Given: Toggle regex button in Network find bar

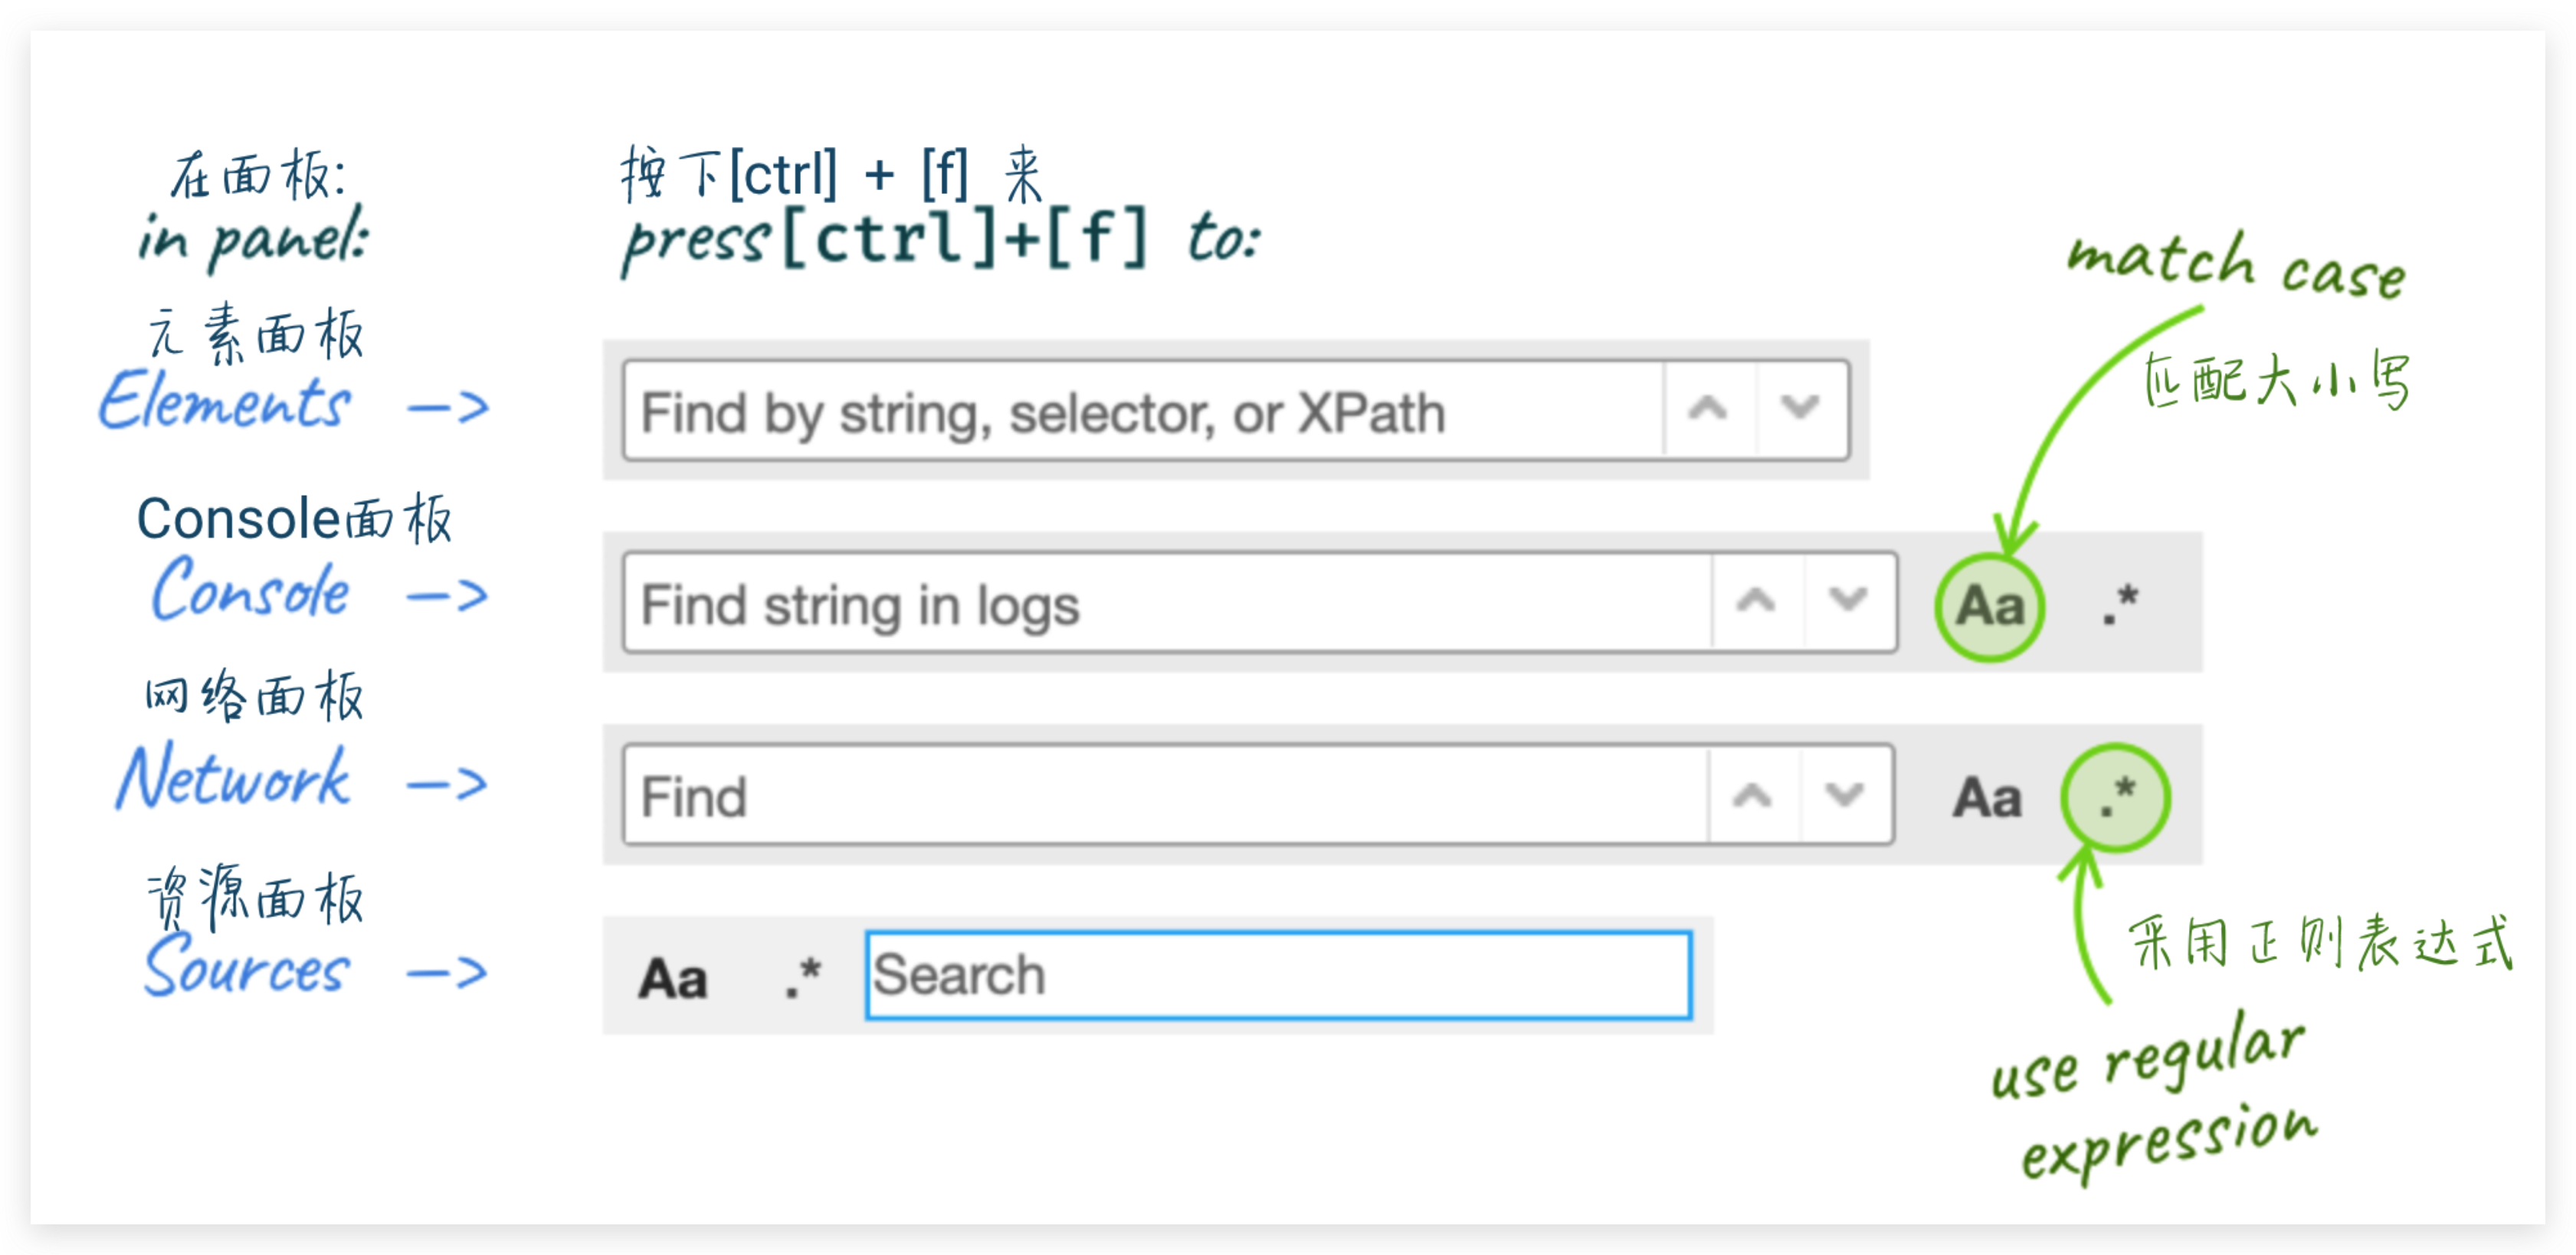Looking at the screenshot, I should pos(2116,797).
